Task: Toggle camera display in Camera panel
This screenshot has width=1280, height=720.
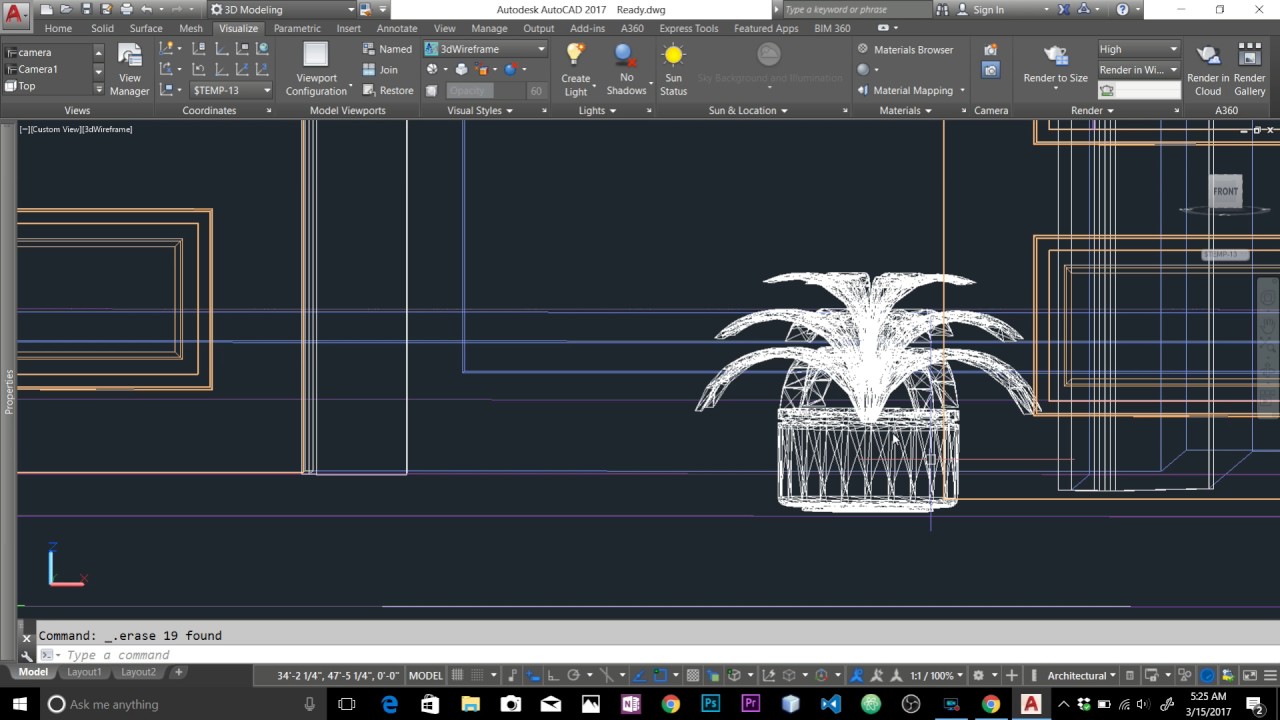Action: pos(990,70)
